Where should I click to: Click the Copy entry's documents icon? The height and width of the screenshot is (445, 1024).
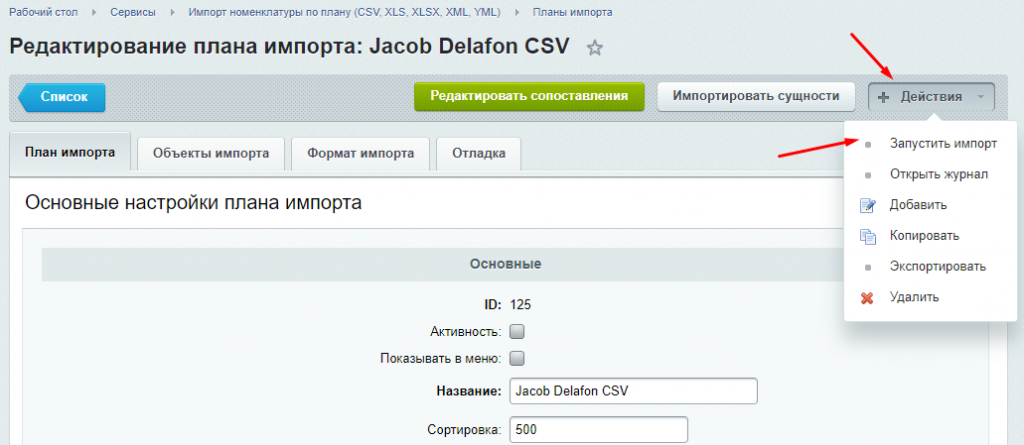(x=867, y=237)
